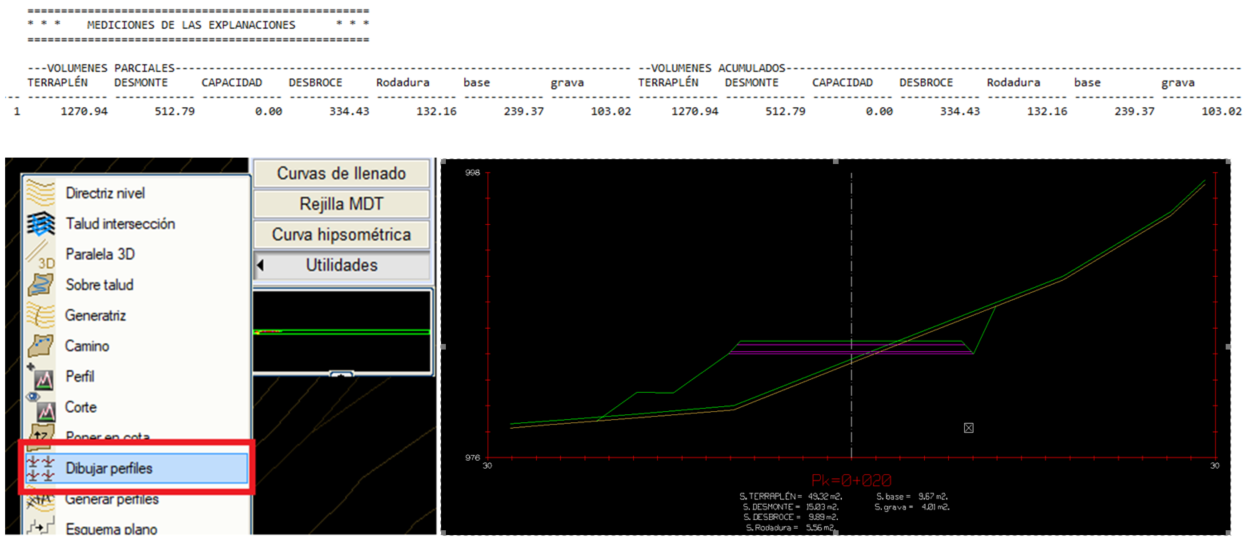Pick the Paralela 3D icon
The height and width of the screenshot is (542, 1248).
(40, 254)
